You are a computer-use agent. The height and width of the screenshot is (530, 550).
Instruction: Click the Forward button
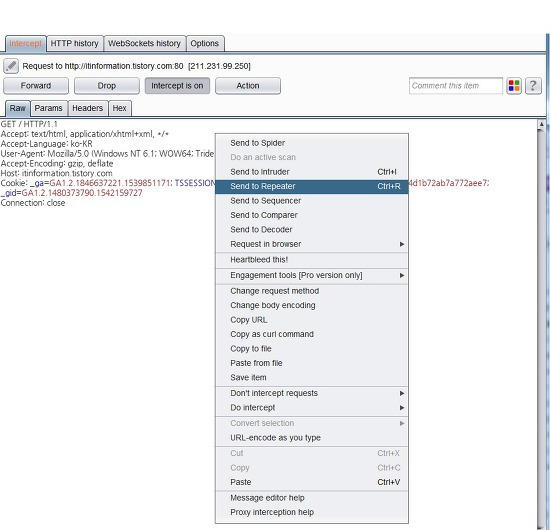(36, 86)
